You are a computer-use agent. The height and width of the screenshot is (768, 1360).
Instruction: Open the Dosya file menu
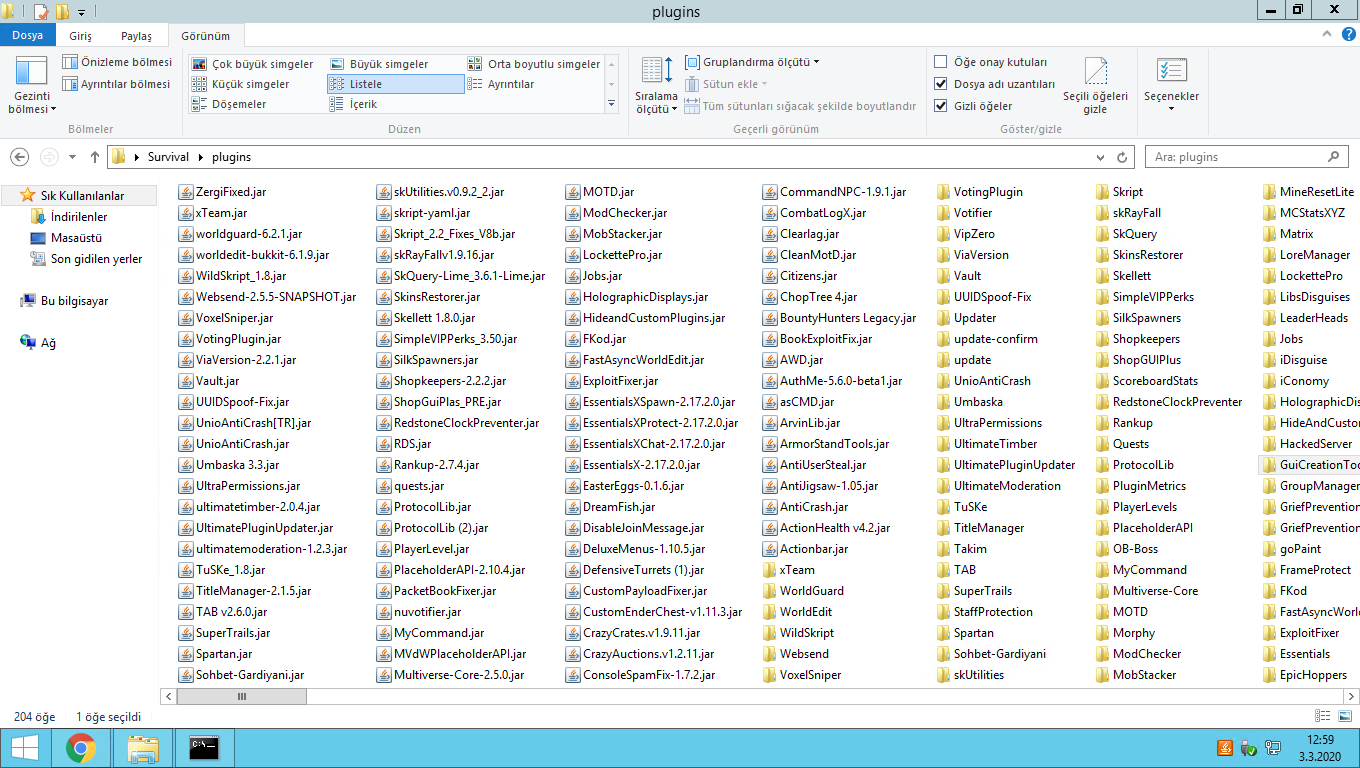click(x=28, y=36)
